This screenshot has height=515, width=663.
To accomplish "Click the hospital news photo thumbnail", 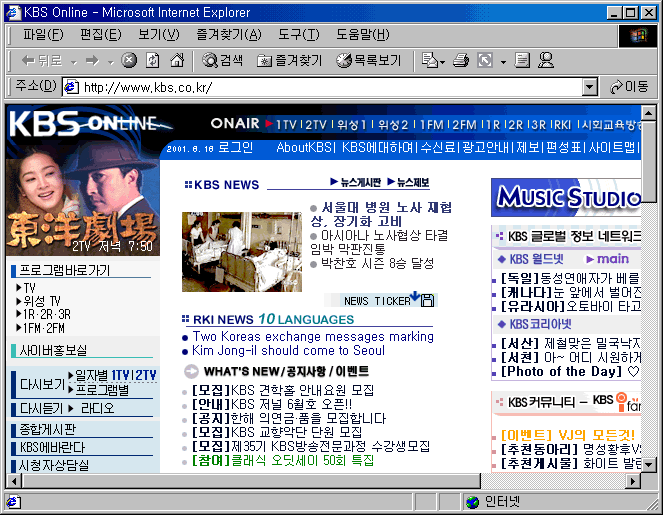I will (242, 252).
